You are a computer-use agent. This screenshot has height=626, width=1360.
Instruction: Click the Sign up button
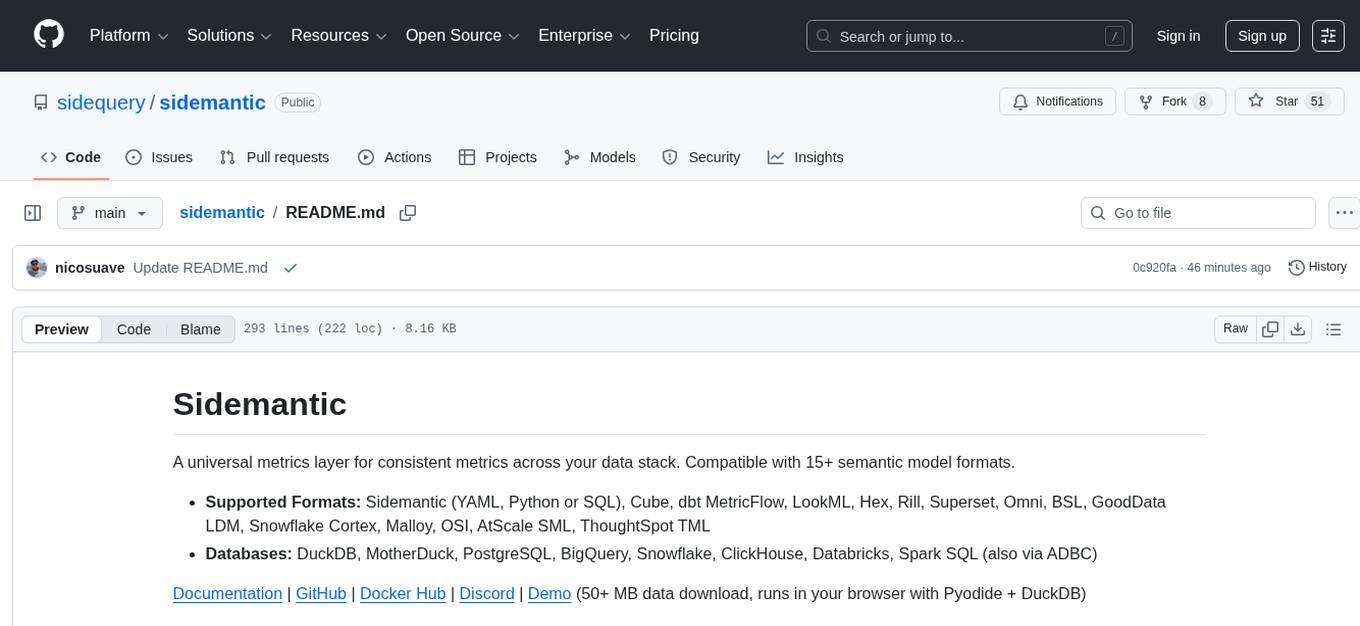(1262, 36)
